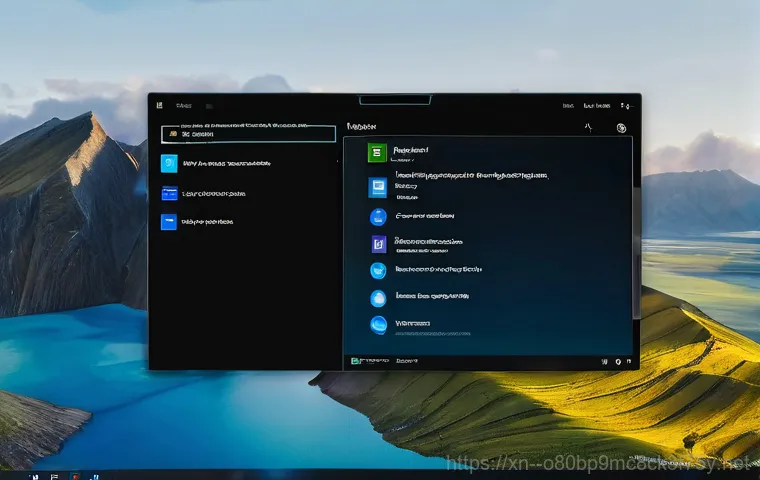Click the pulse-shaped icon in right panel header
Image resolution: width=760 pixels, height=480 pixels.
(x=588, y=127)
